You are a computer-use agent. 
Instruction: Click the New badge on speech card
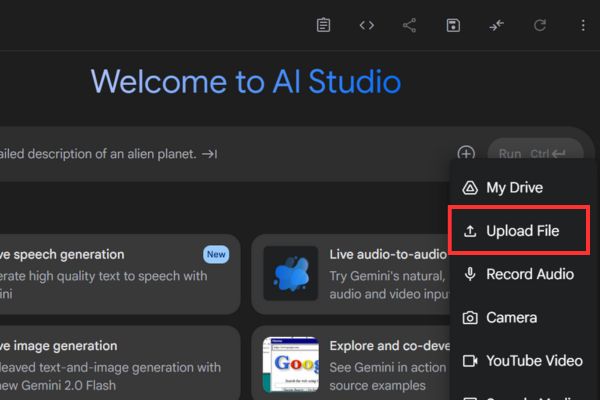point(216,254)
